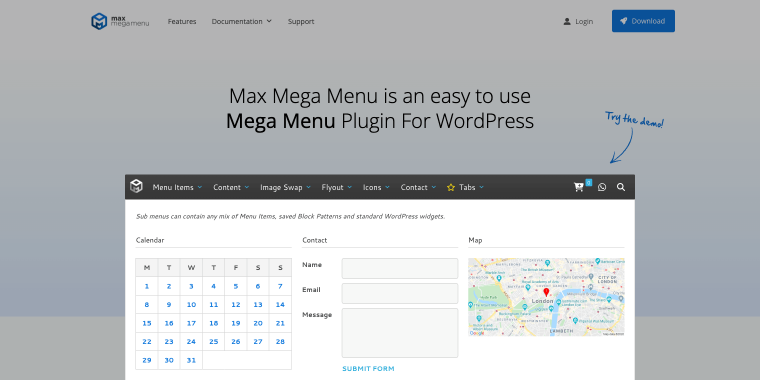
Task: Select calendar date 17
Action: 191,323
